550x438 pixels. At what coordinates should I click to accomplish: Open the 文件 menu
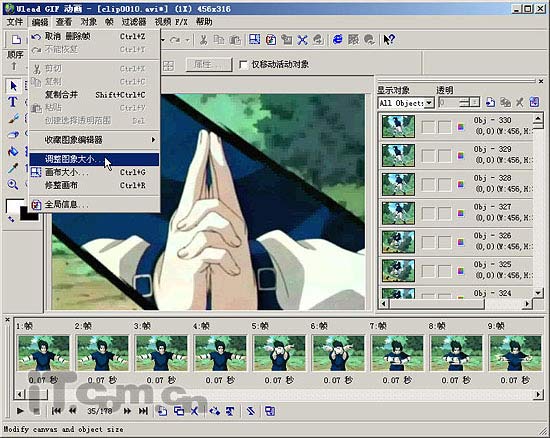point(15,22)
